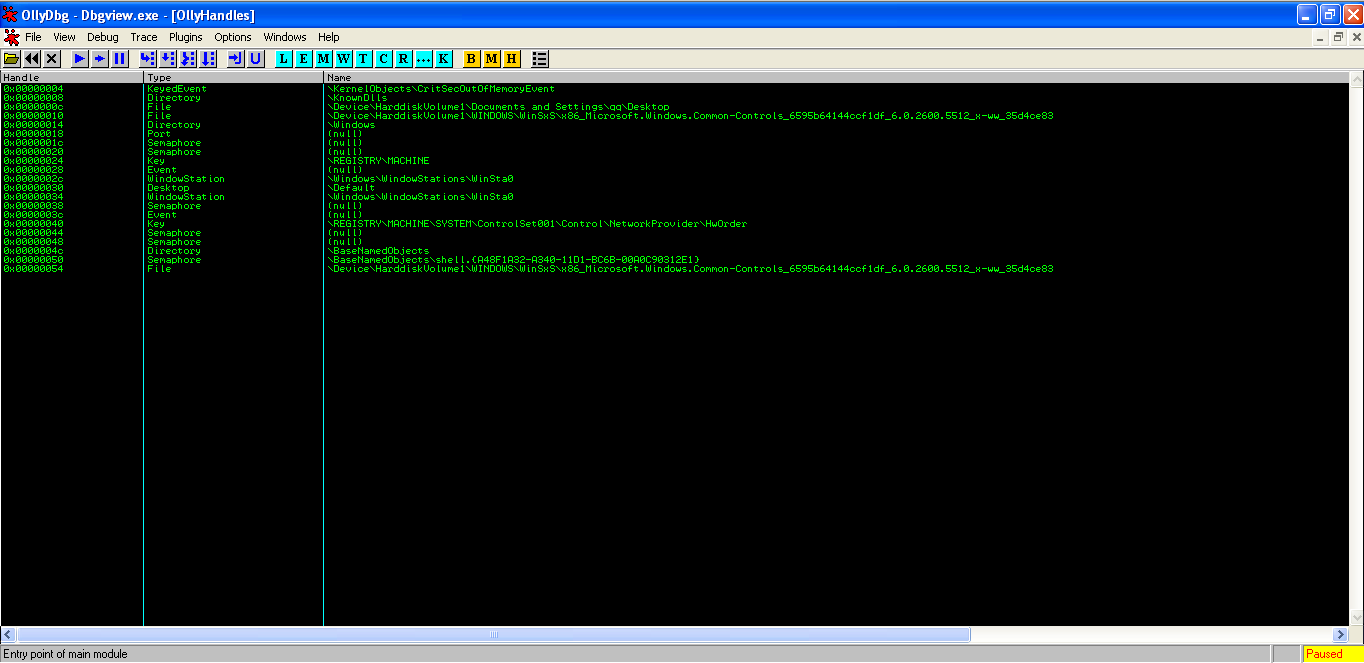Open the Windows menu
Image resolution: width=1364 pixels, height=663 pixels.
pyautogui.click(x=285, y=37)
